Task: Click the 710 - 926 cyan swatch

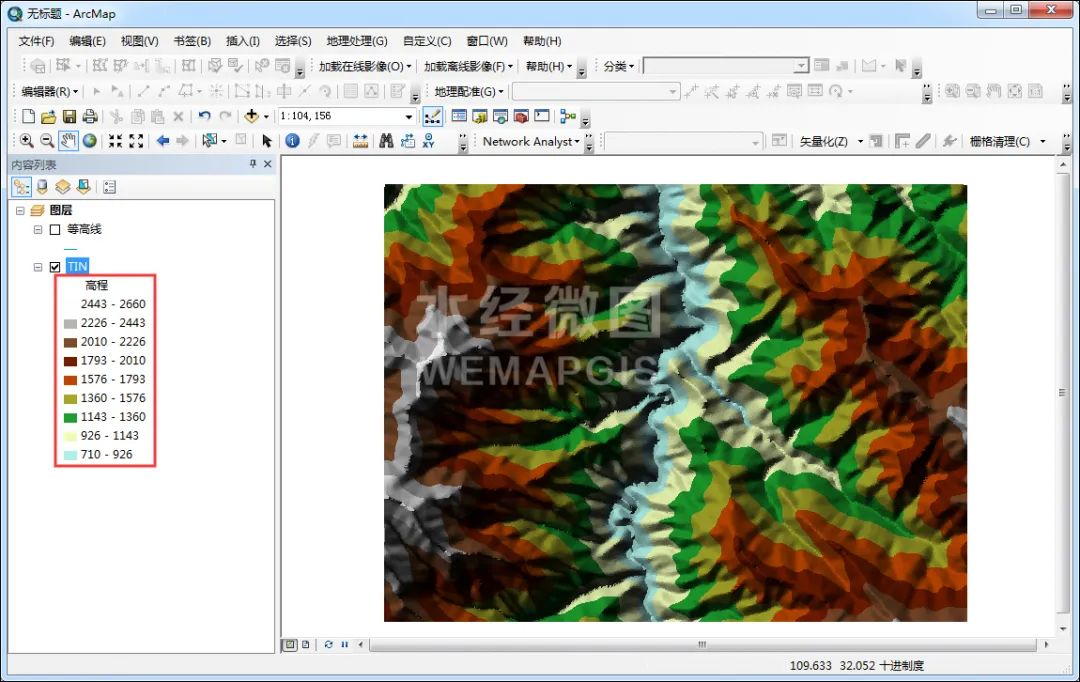Action: click(70, 455)
